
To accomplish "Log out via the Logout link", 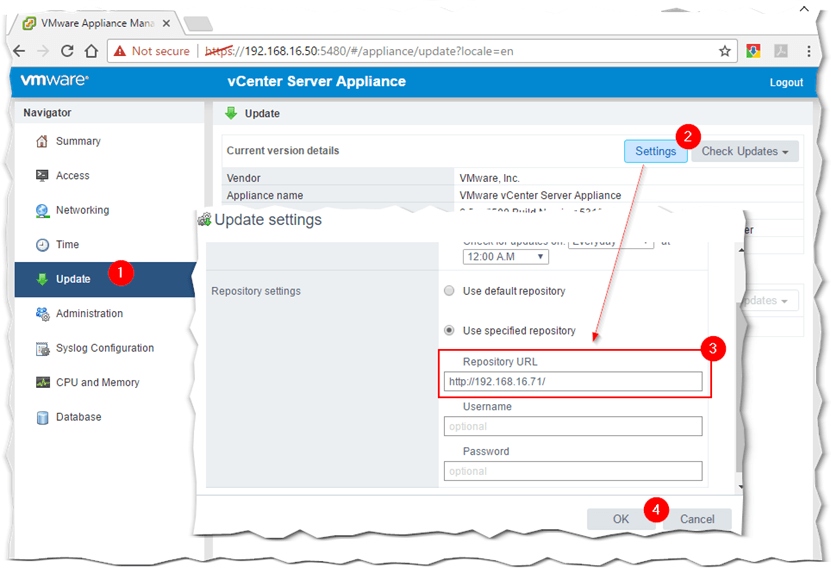I will (x=786, y=83).
